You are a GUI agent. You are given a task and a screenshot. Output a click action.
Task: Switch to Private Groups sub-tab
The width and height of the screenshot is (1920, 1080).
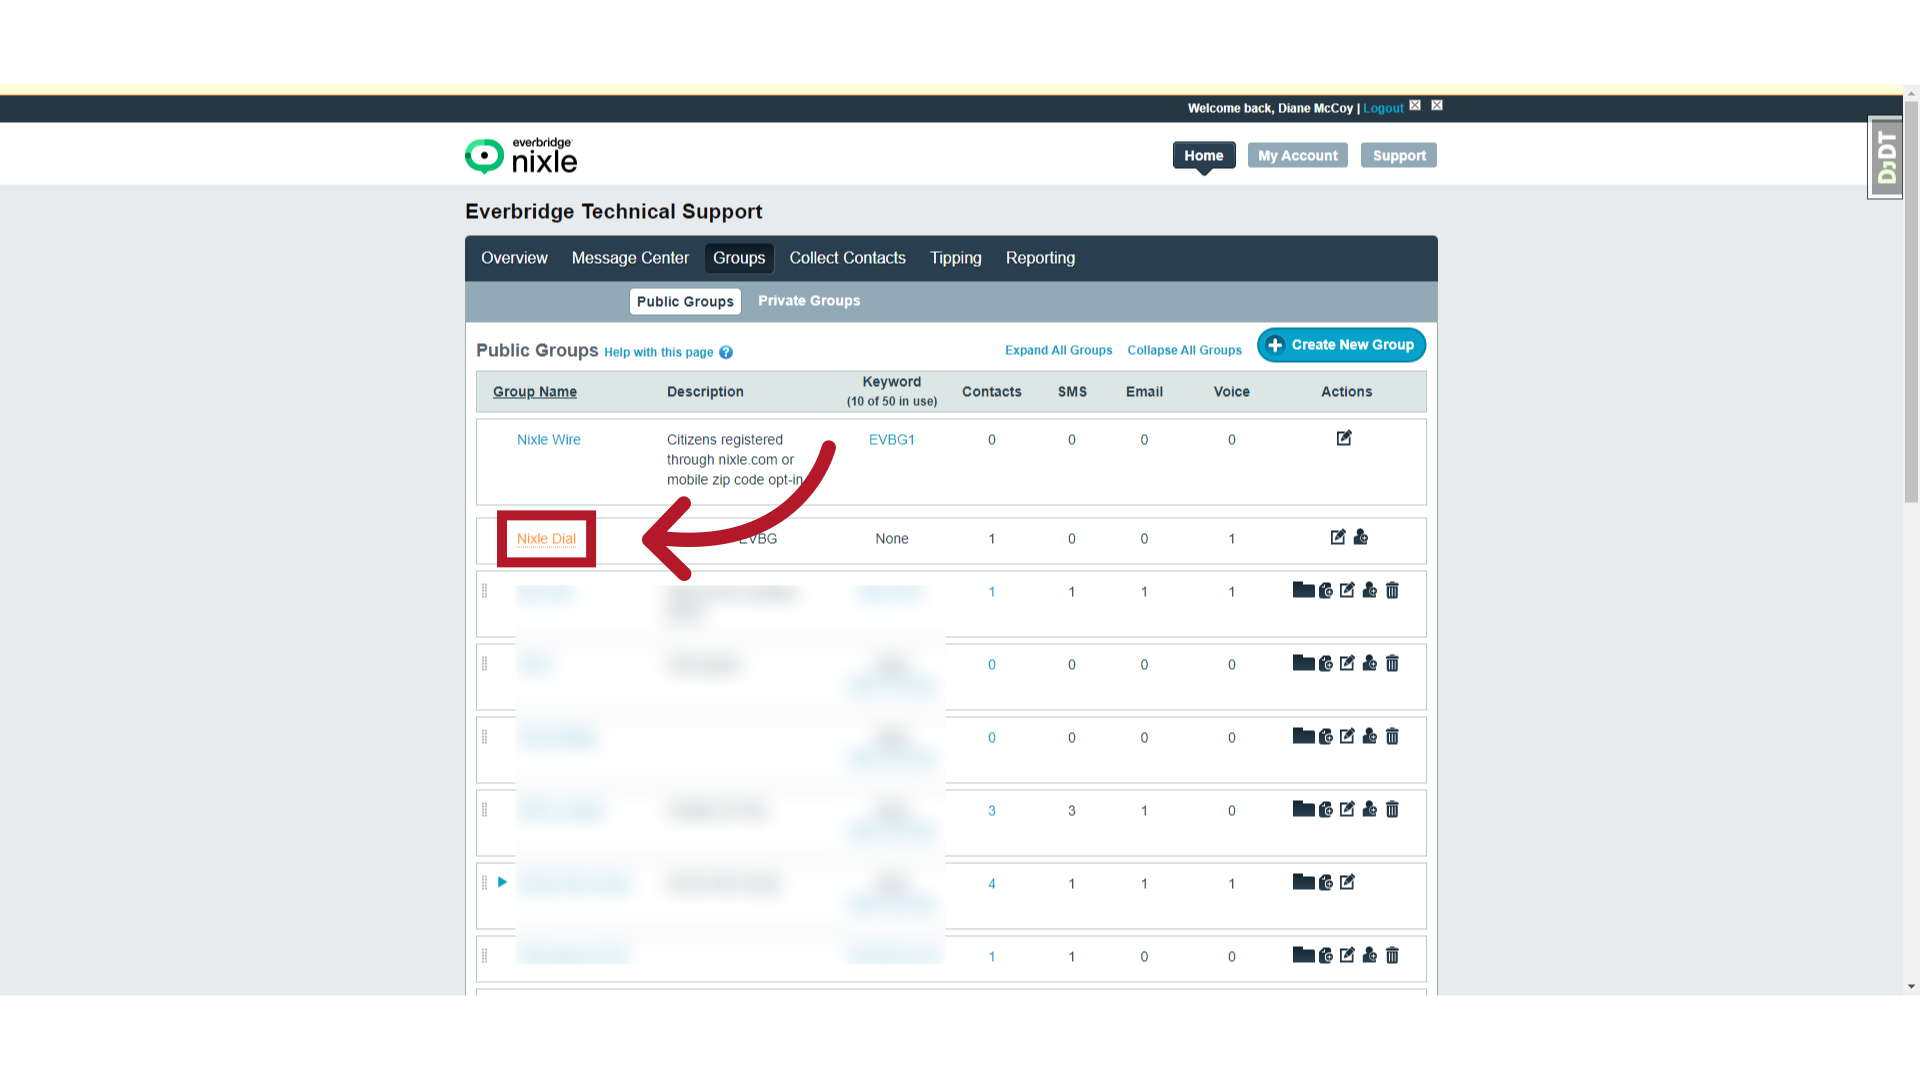click(809, 301)
